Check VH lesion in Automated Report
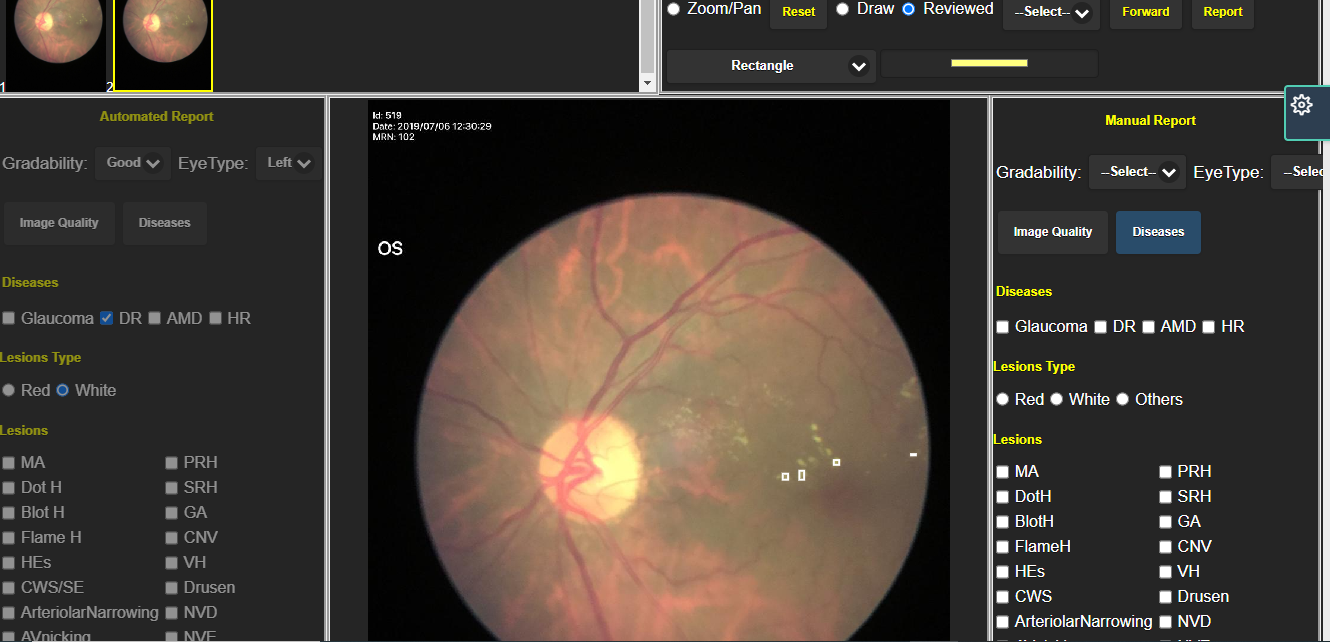This screenshot has height=642, width=1330. point(172,563)
